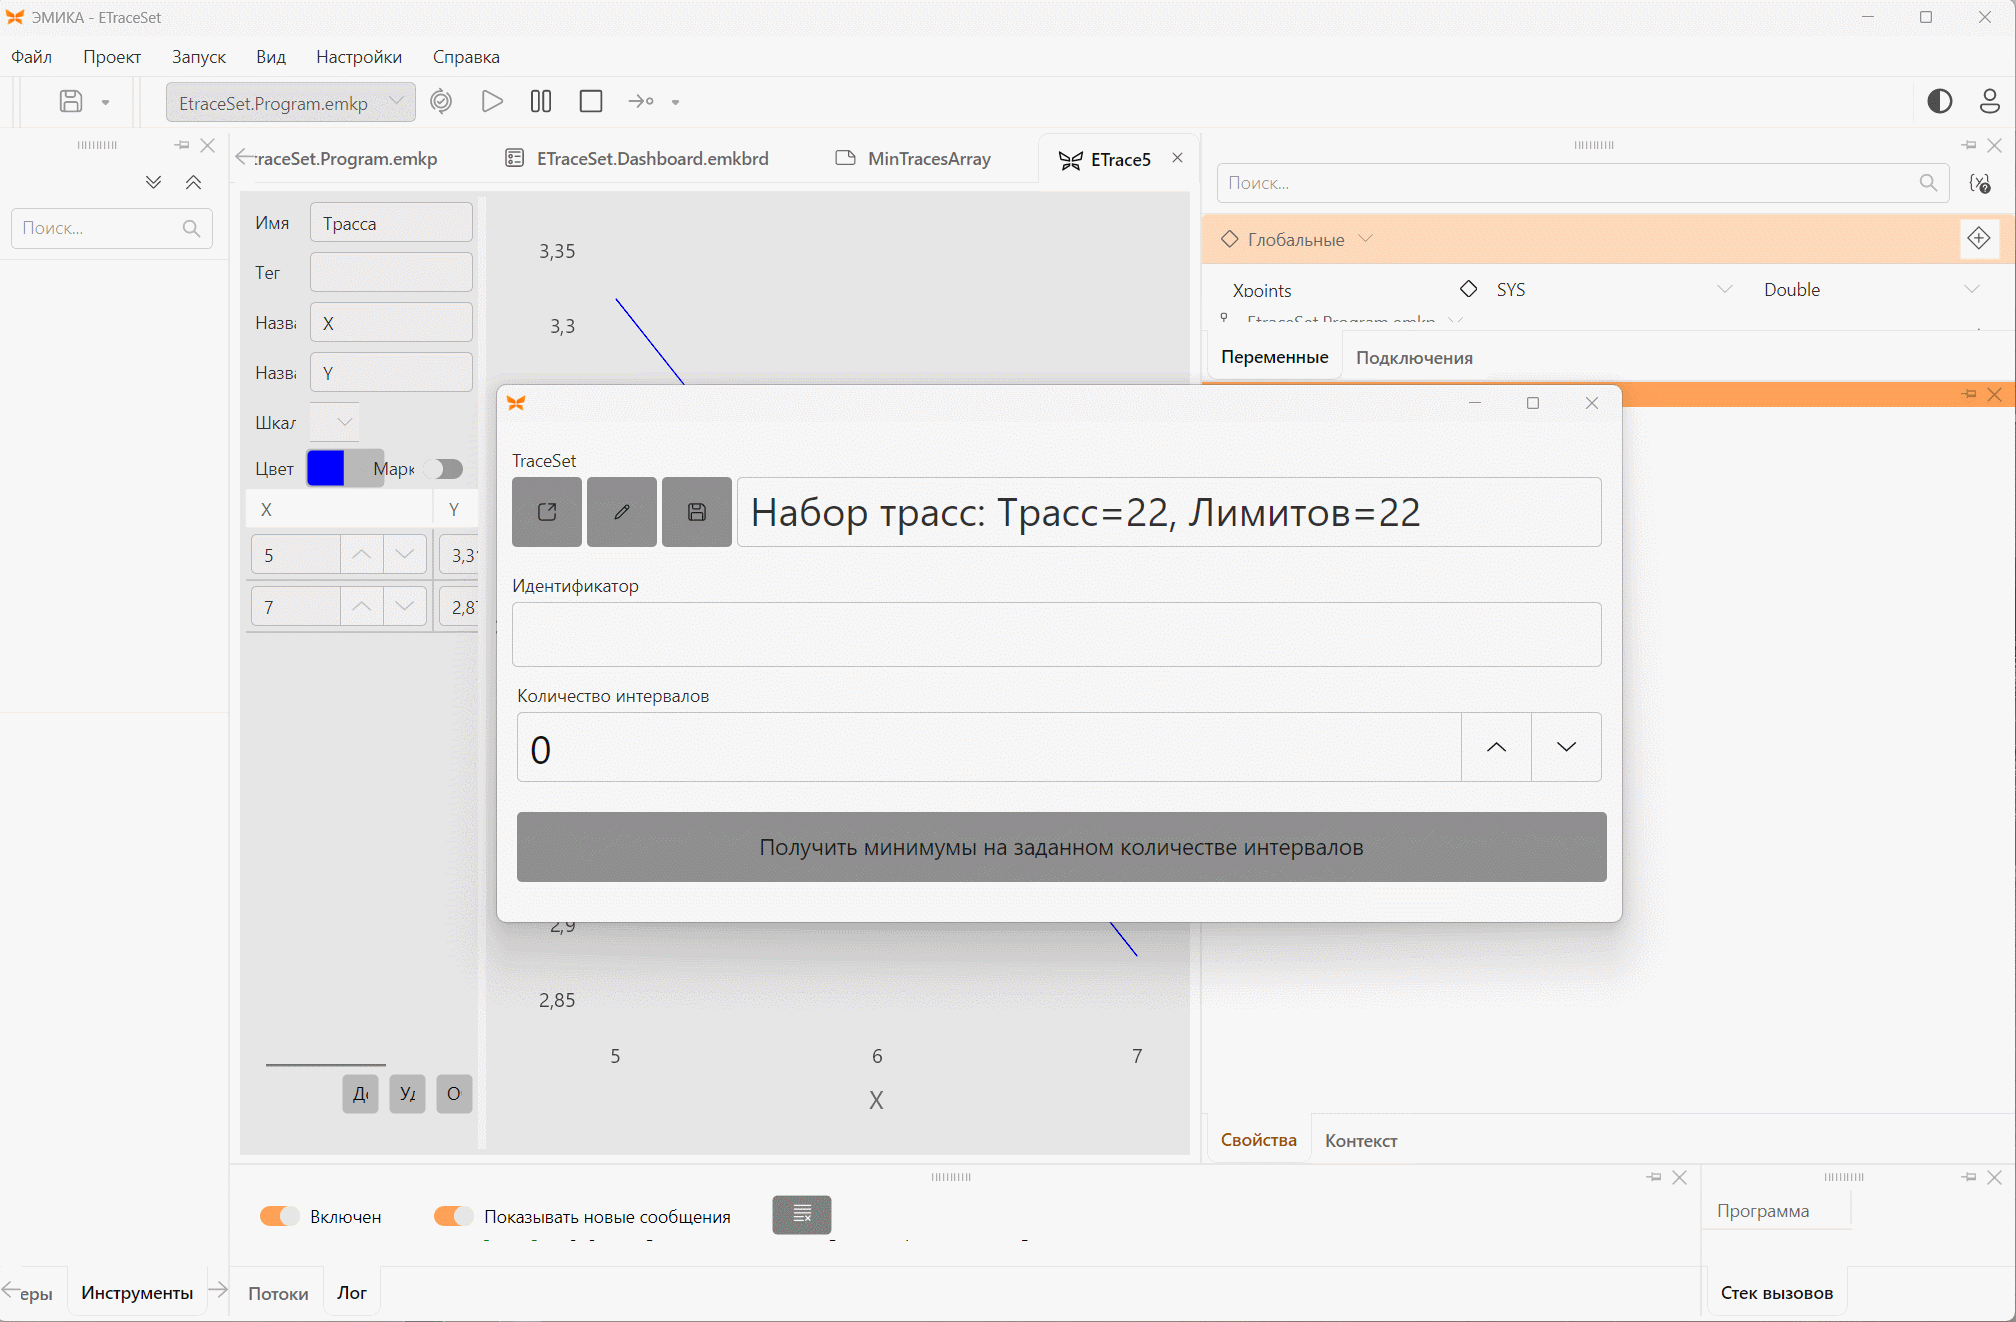Click the log clear list icon
The width and height of the screenshot is (2016, 1322).
(802, 1215)
